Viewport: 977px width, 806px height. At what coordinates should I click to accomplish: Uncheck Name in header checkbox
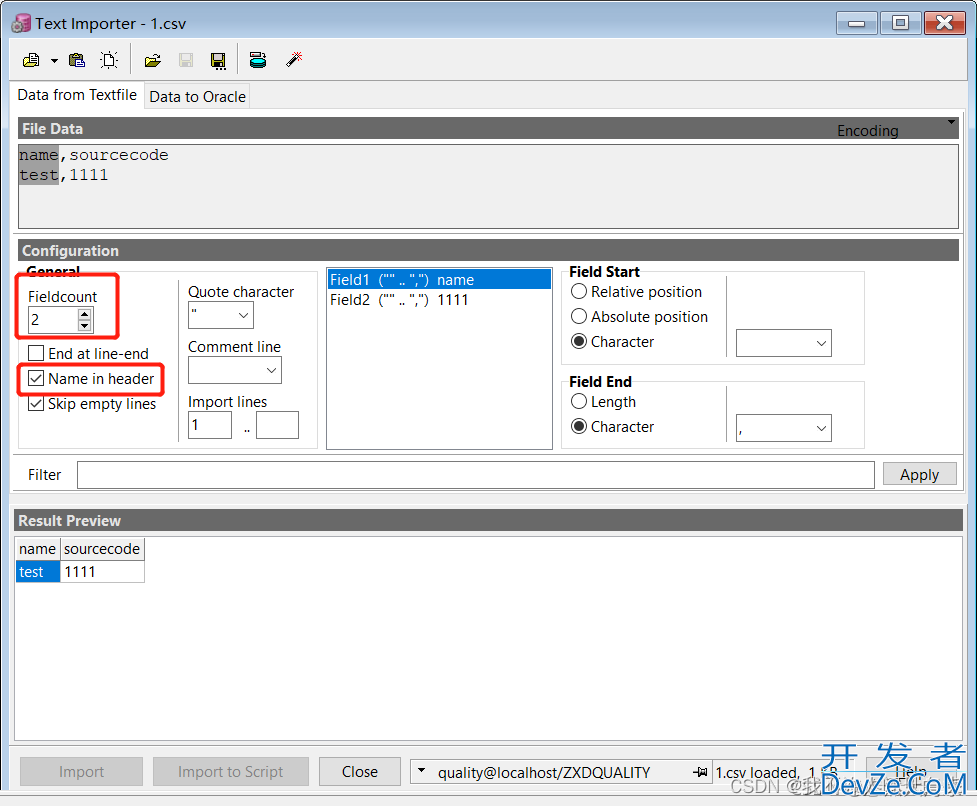pyautogui.click(x=36, y=378)
